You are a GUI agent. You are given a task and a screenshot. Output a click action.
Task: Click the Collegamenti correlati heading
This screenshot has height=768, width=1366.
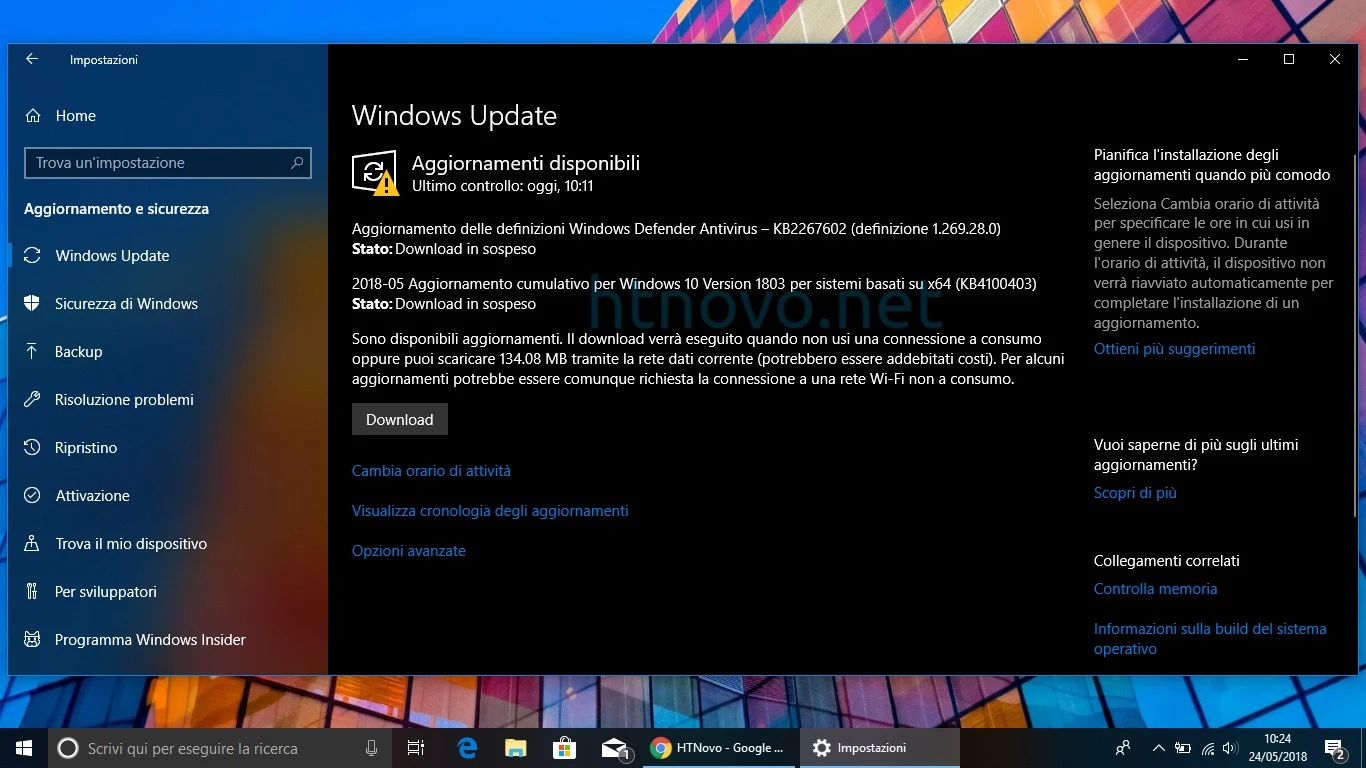(1166, 561)
